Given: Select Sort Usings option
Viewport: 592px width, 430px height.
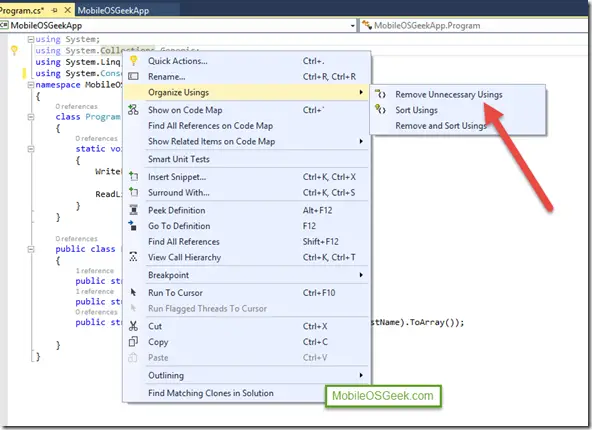Looking at the screenshot, I should coord(458,110).
